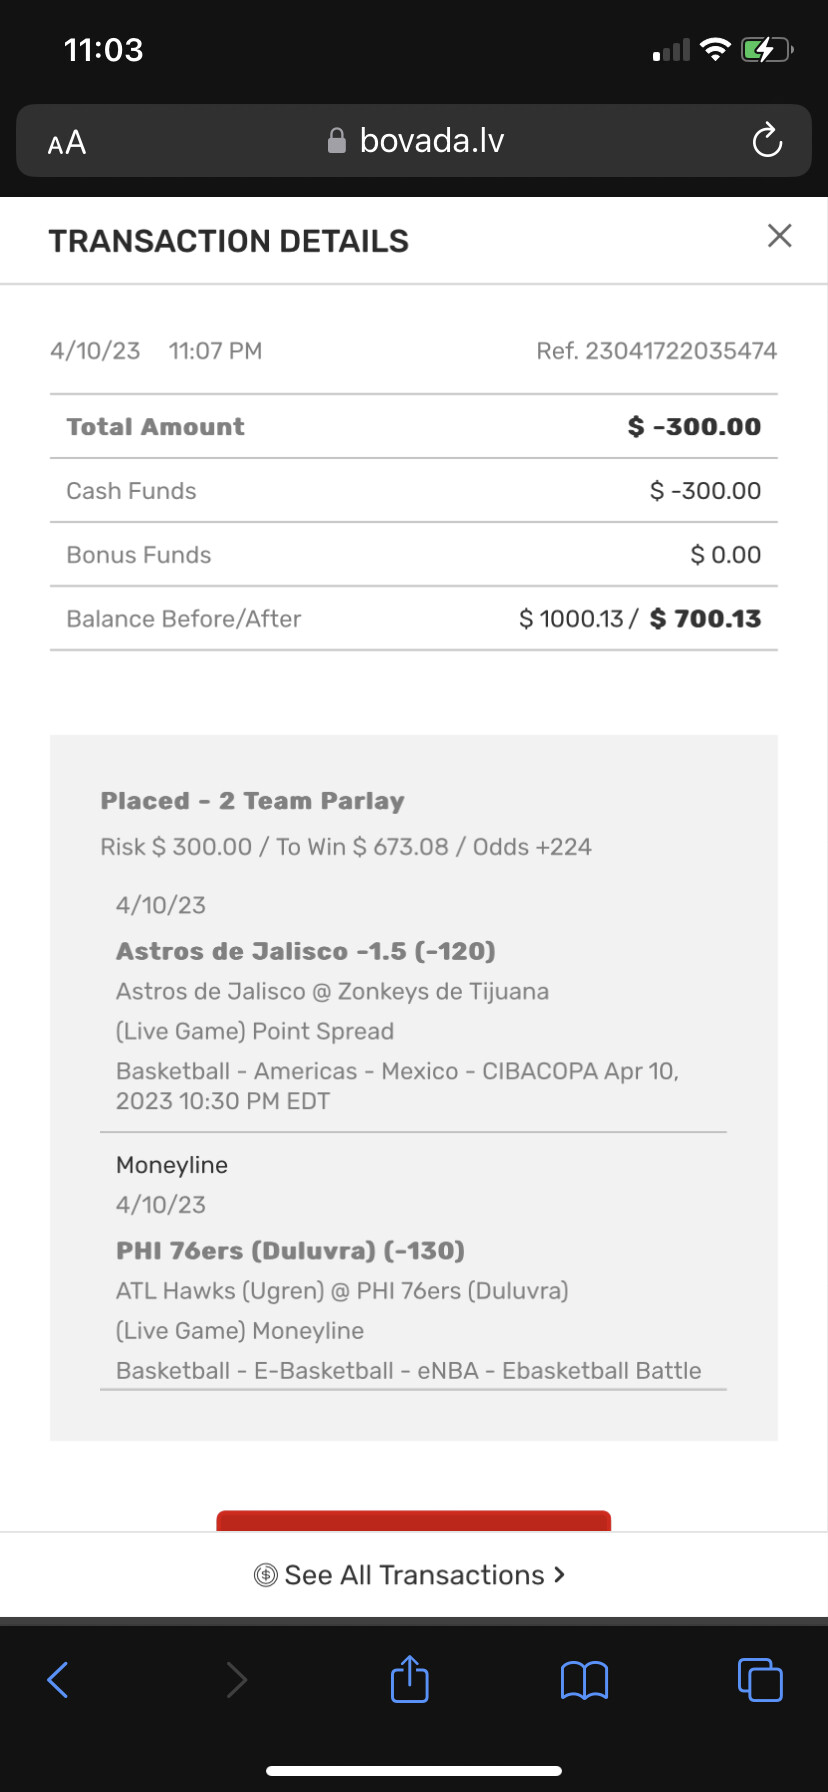
Task: Tap the battery icon in status bar
Action: (x=766, y=49)
